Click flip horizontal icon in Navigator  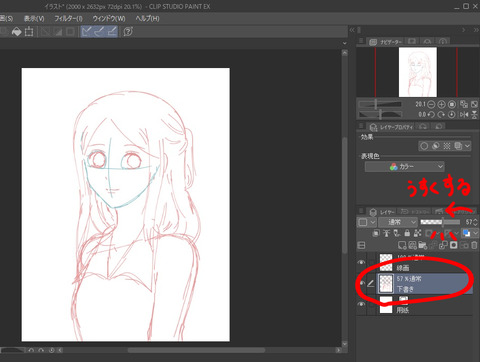pyautogui.click(x=464, y=115)
